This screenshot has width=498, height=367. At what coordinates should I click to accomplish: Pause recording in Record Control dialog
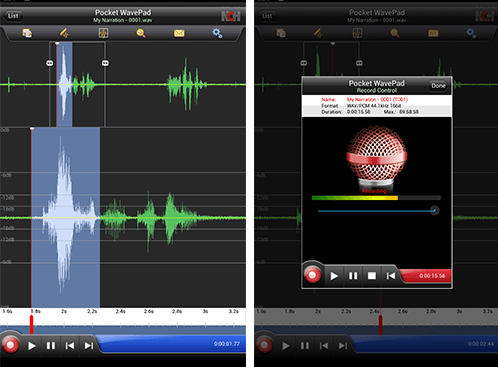click(353, 276)
